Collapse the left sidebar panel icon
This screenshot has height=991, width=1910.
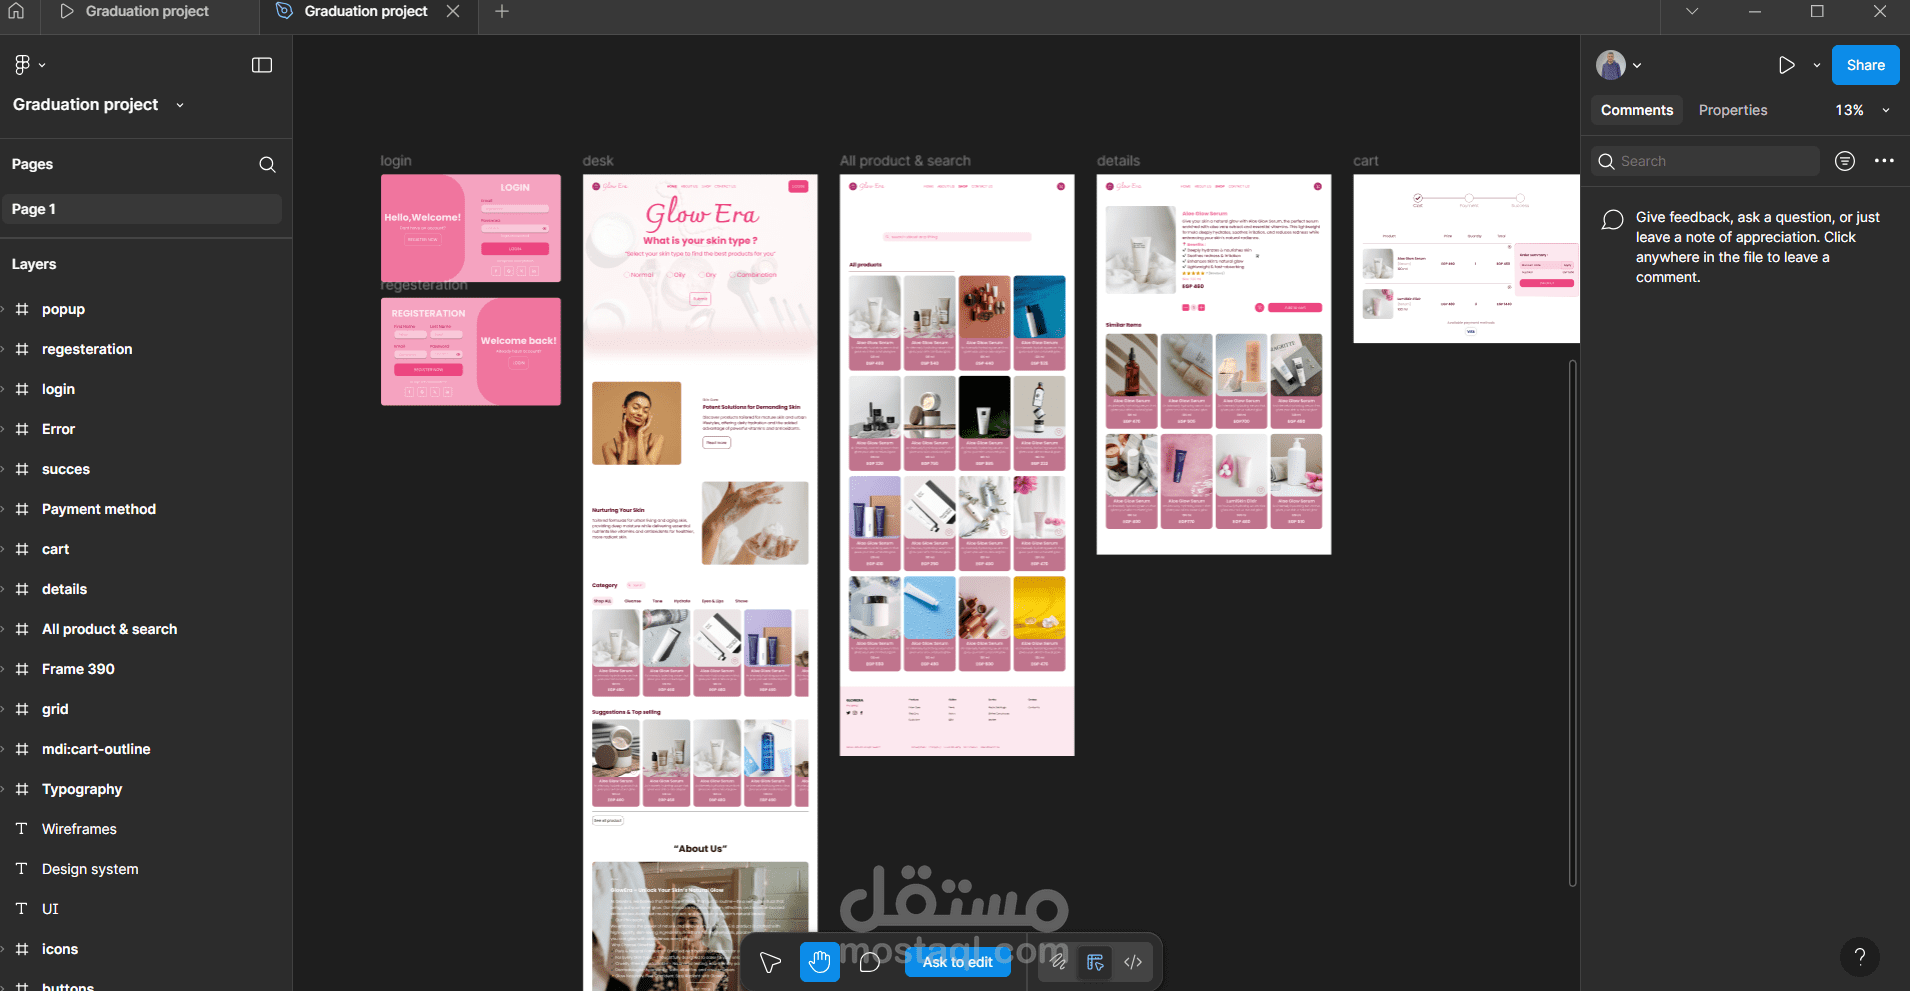coord(262,65)
